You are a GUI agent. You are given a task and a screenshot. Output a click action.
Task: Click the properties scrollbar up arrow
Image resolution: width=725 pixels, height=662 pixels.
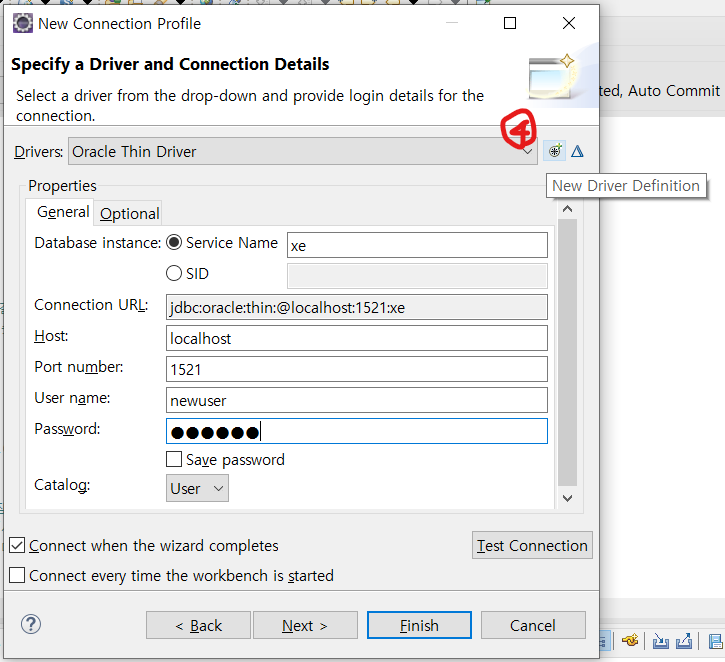pyautogui.click(x=567, y=209)
